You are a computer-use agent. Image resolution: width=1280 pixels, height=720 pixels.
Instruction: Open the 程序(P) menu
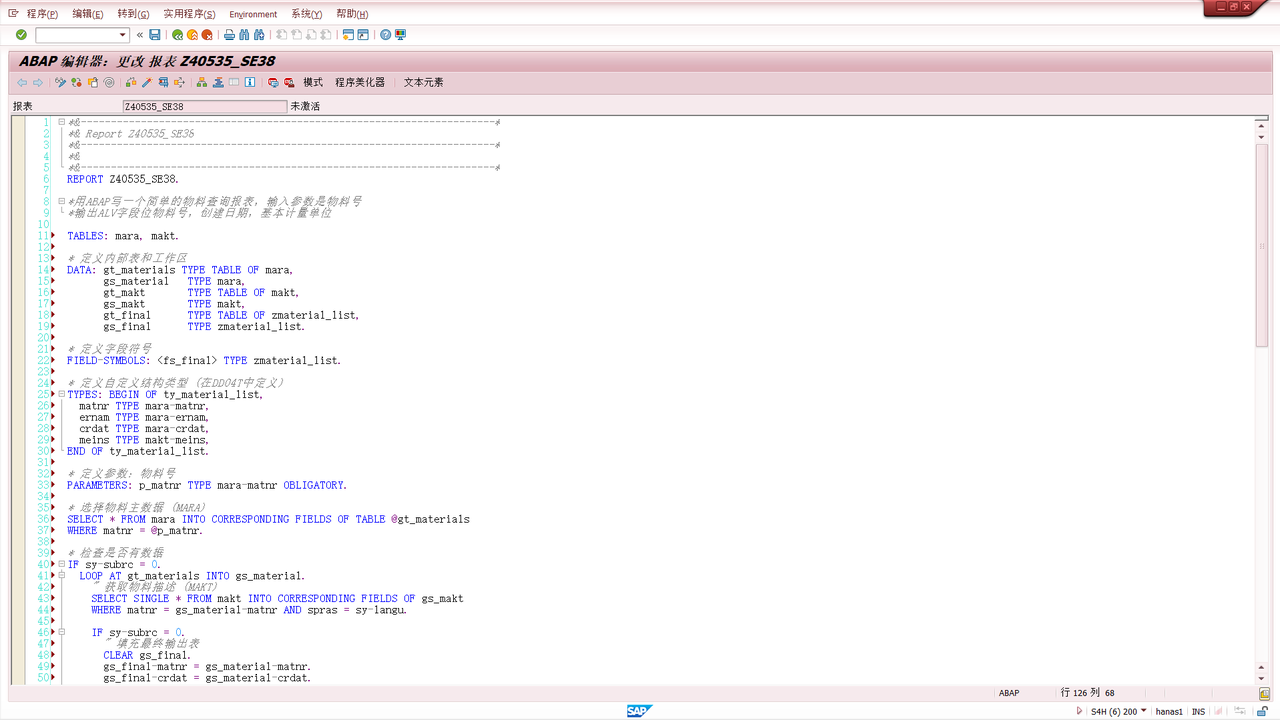[42, 14]
